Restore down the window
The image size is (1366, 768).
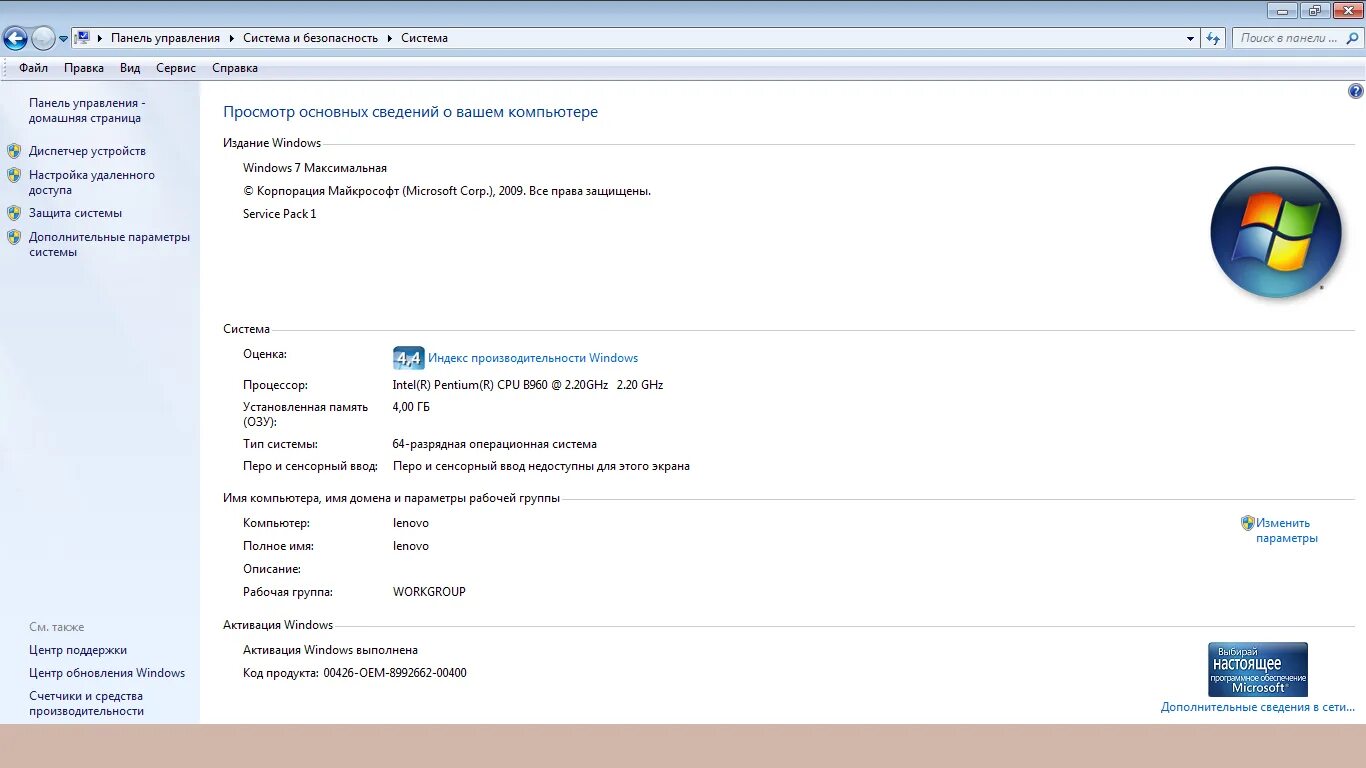click(x=1314, y=10)
